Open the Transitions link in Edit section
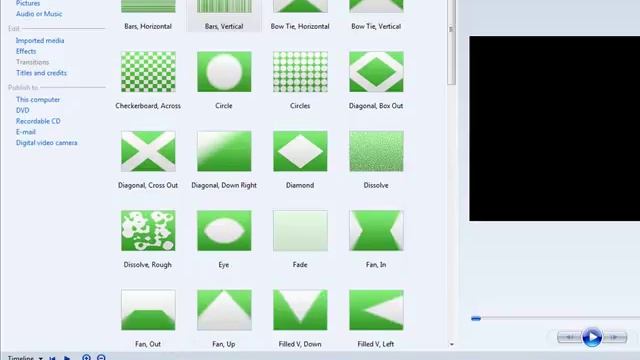Screen dimensions: 640x360 (x=32, y=62)
